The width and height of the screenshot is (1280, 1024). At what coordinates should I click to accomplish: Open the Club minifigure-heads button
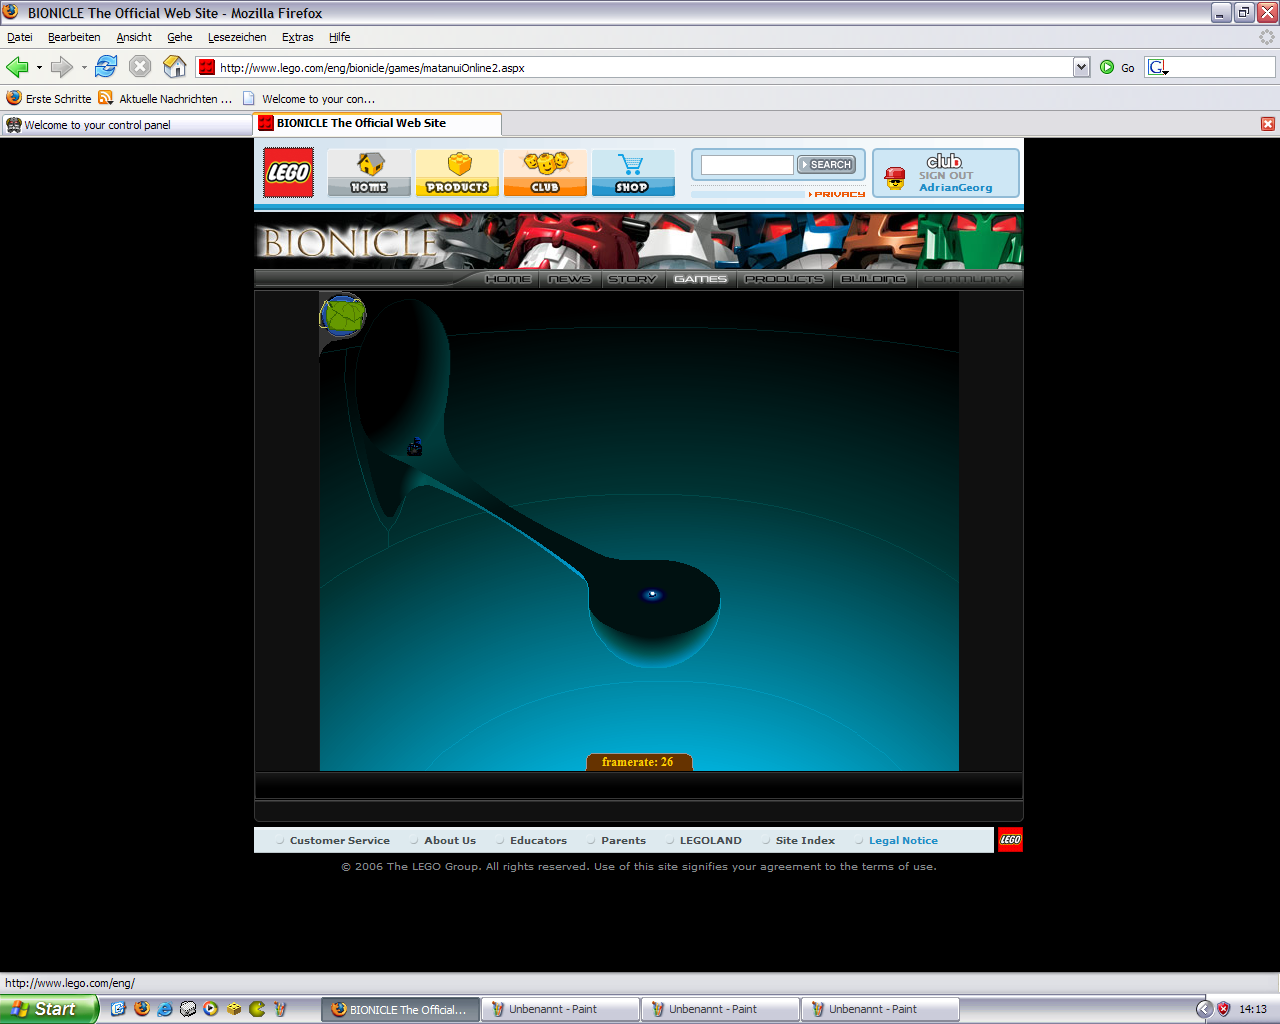click(x=545, y=172)
